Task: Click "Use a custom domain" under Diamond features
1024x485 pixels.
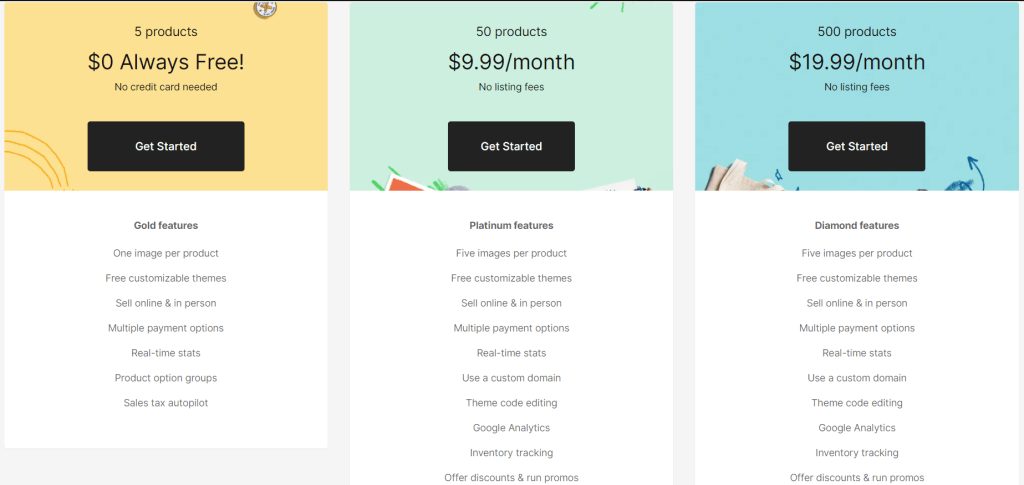Action: coord(856,378)
